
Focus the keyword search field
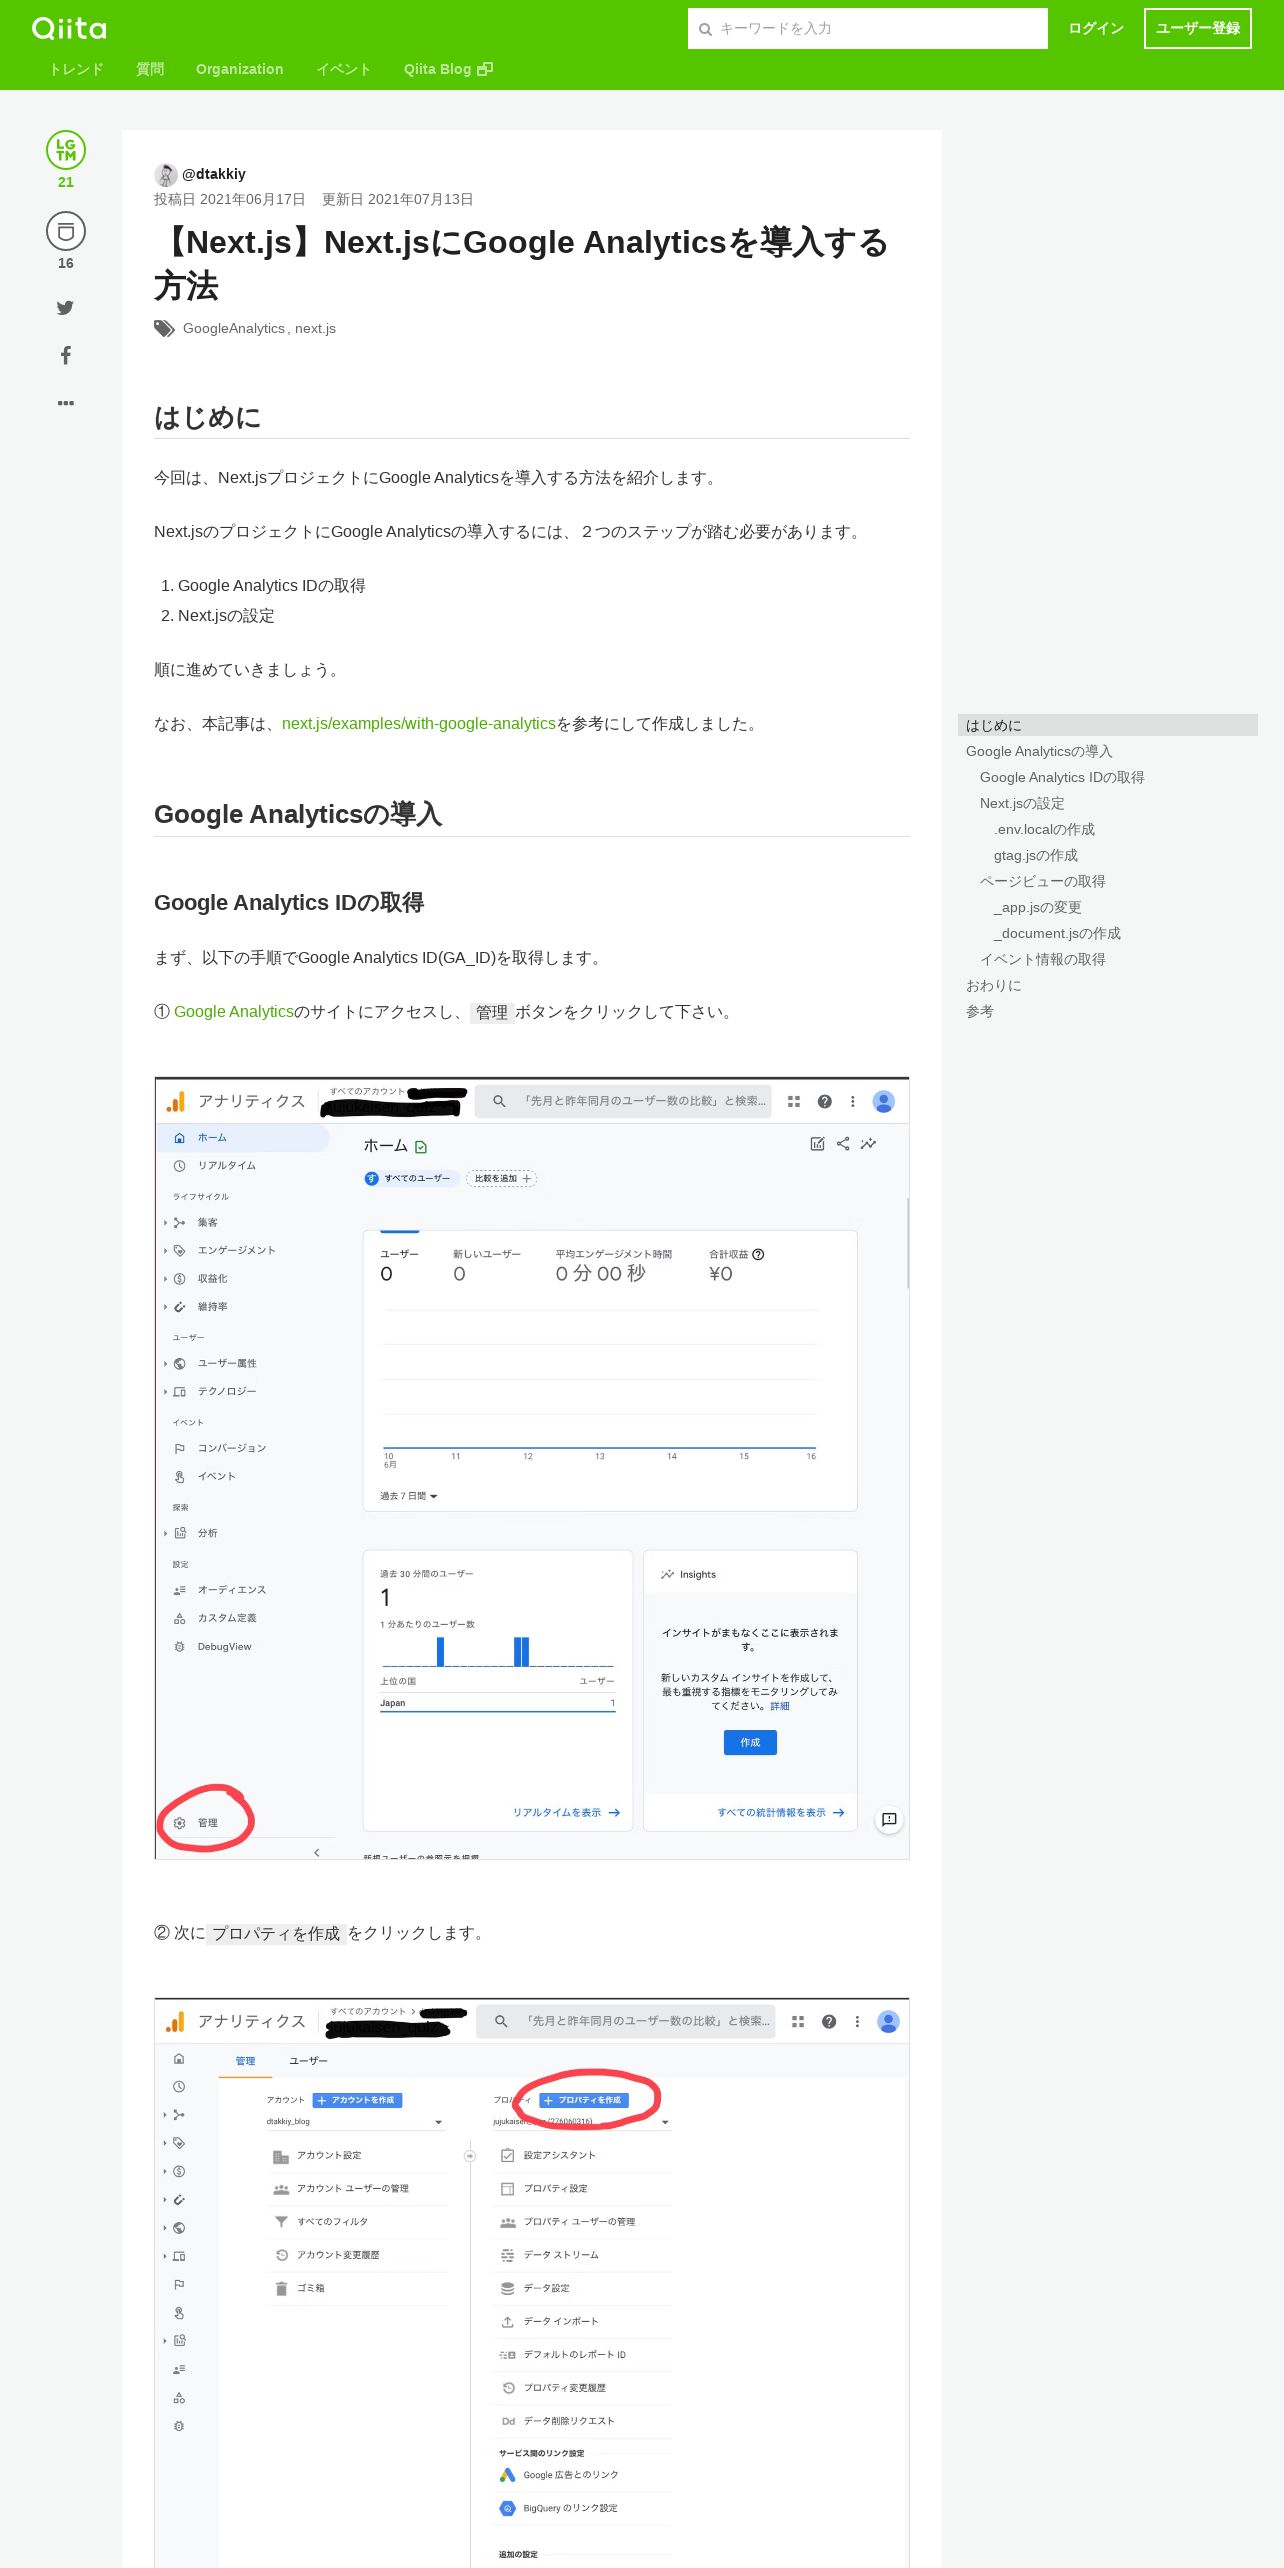point(868,29)
